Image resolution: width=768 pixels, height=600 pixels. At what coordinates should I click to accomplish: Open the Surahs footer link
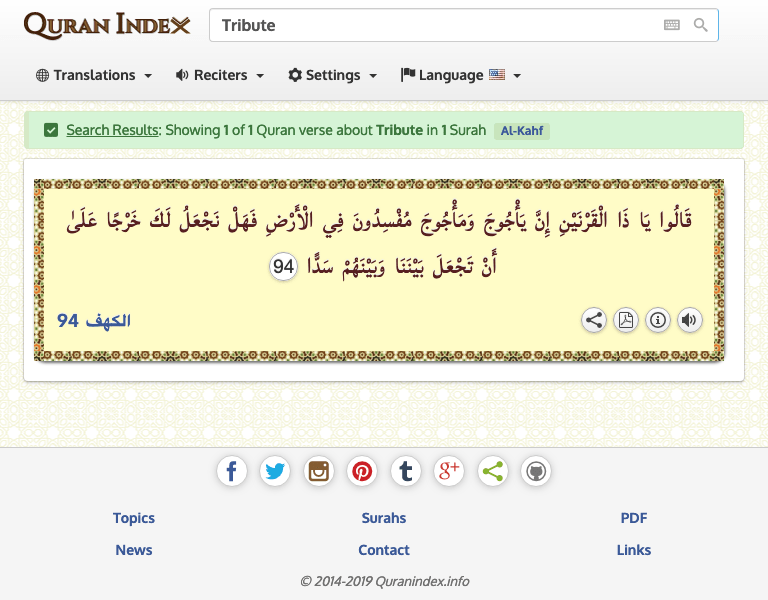tap(384, 518)
